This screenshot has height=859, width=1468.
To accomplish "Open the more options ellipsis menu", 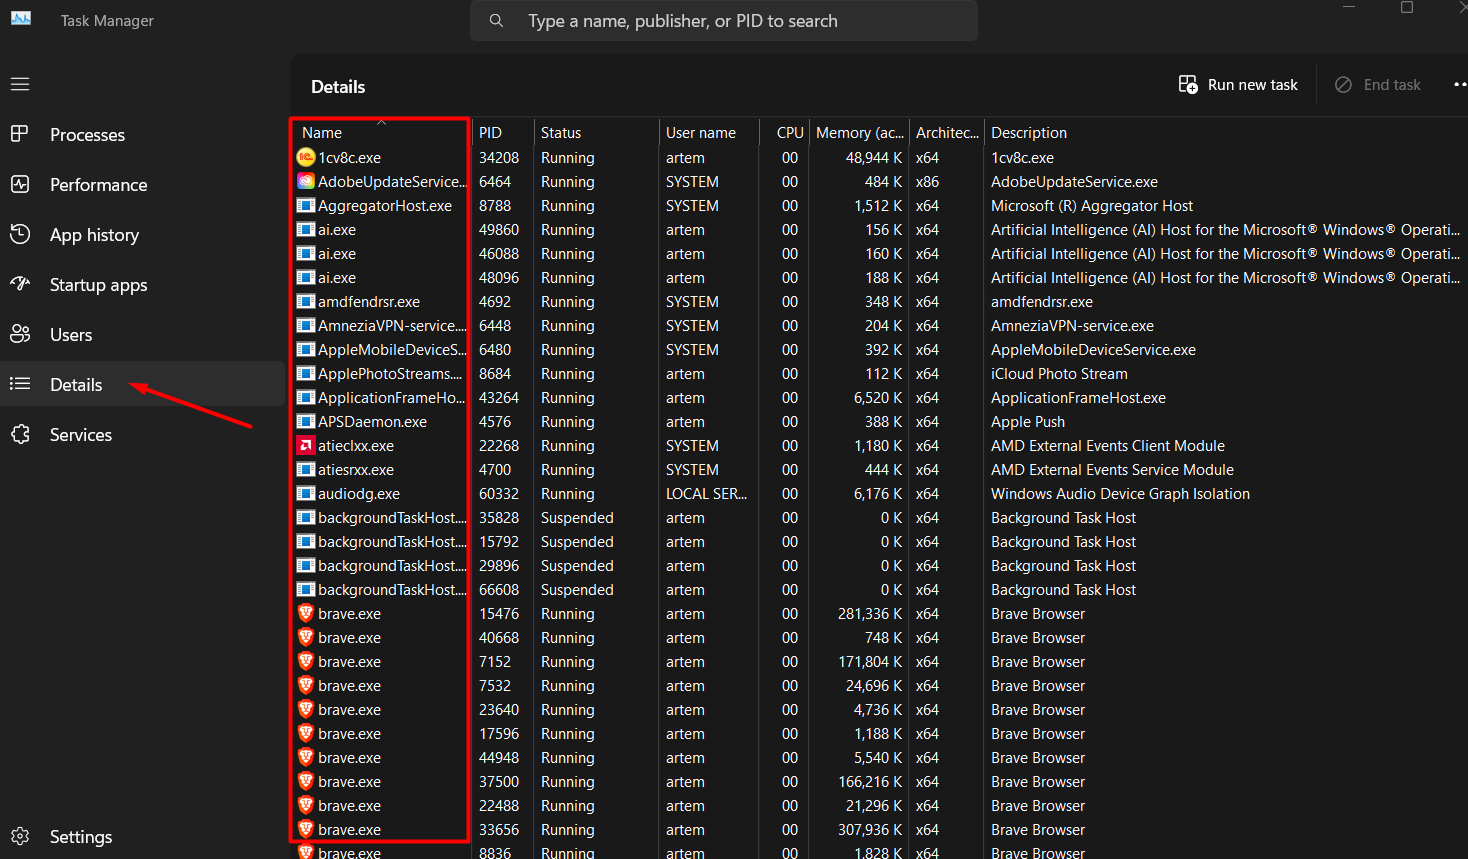I will pos(1459,85).
